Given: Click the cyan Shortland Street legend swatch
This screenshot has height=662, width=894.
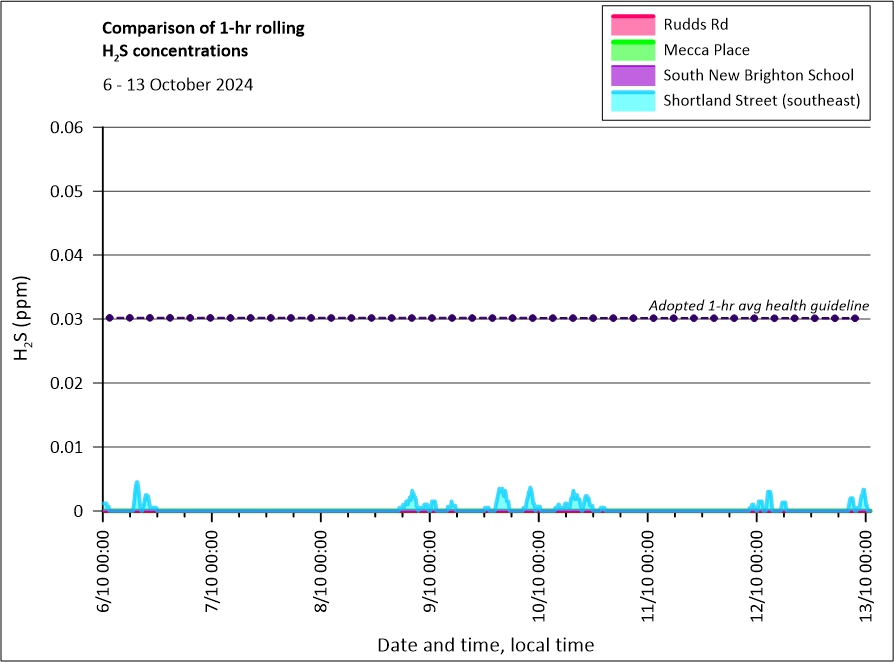Looking at the screenshot, I should 630,100.
